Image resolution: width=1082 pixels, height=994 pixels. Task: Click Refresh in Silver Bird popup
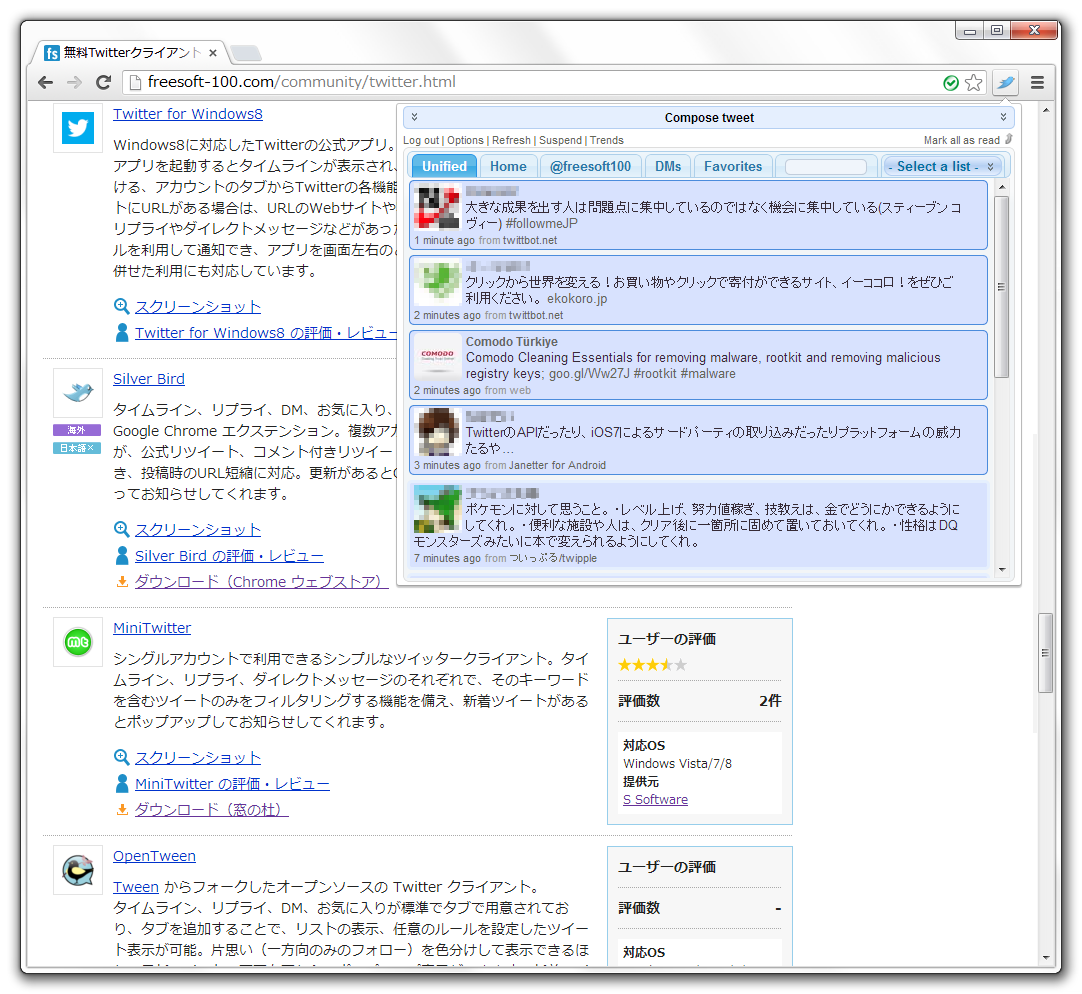511,140
